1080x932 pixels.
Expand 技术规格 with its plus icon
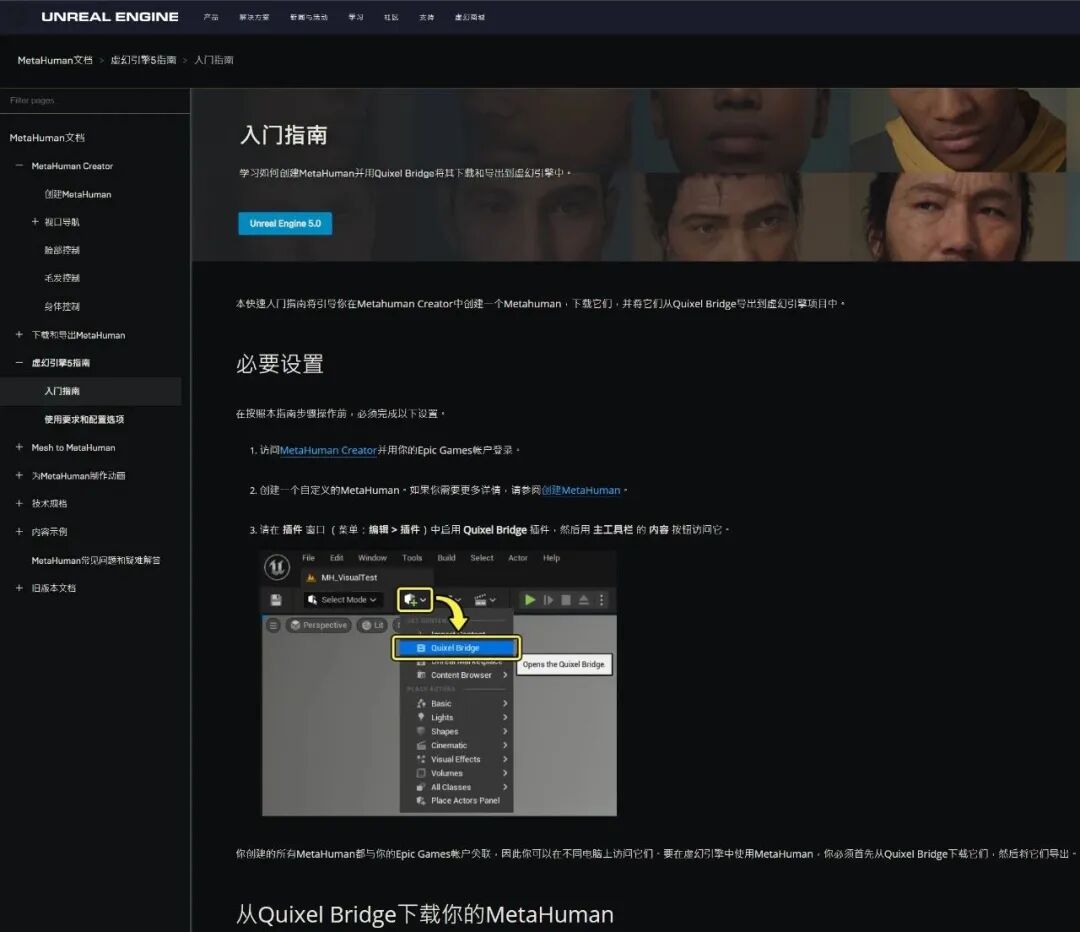(x=19, y=503)
